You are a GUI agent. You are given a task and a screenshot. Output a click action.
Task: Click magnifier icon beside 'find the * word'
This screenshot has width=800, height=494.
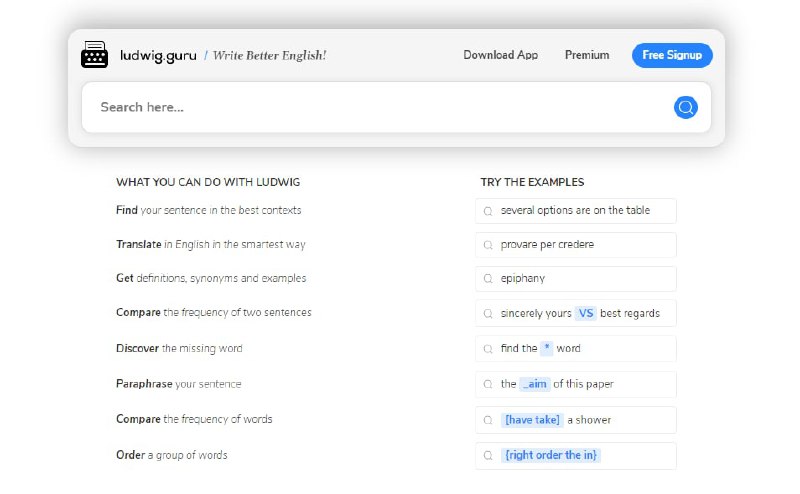pyautogui.click(x=488, y=349)
